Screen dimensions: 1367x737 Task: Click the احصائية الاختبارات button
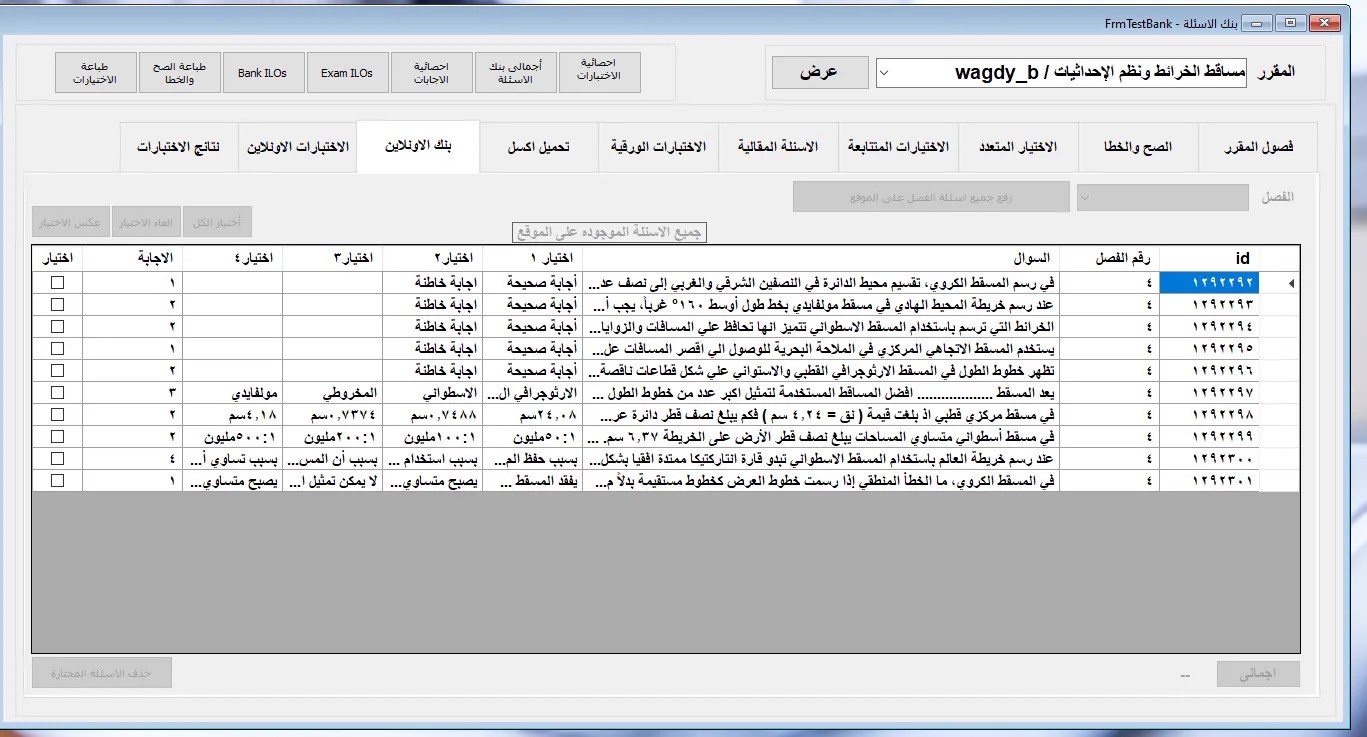click(x=599, y=72)
